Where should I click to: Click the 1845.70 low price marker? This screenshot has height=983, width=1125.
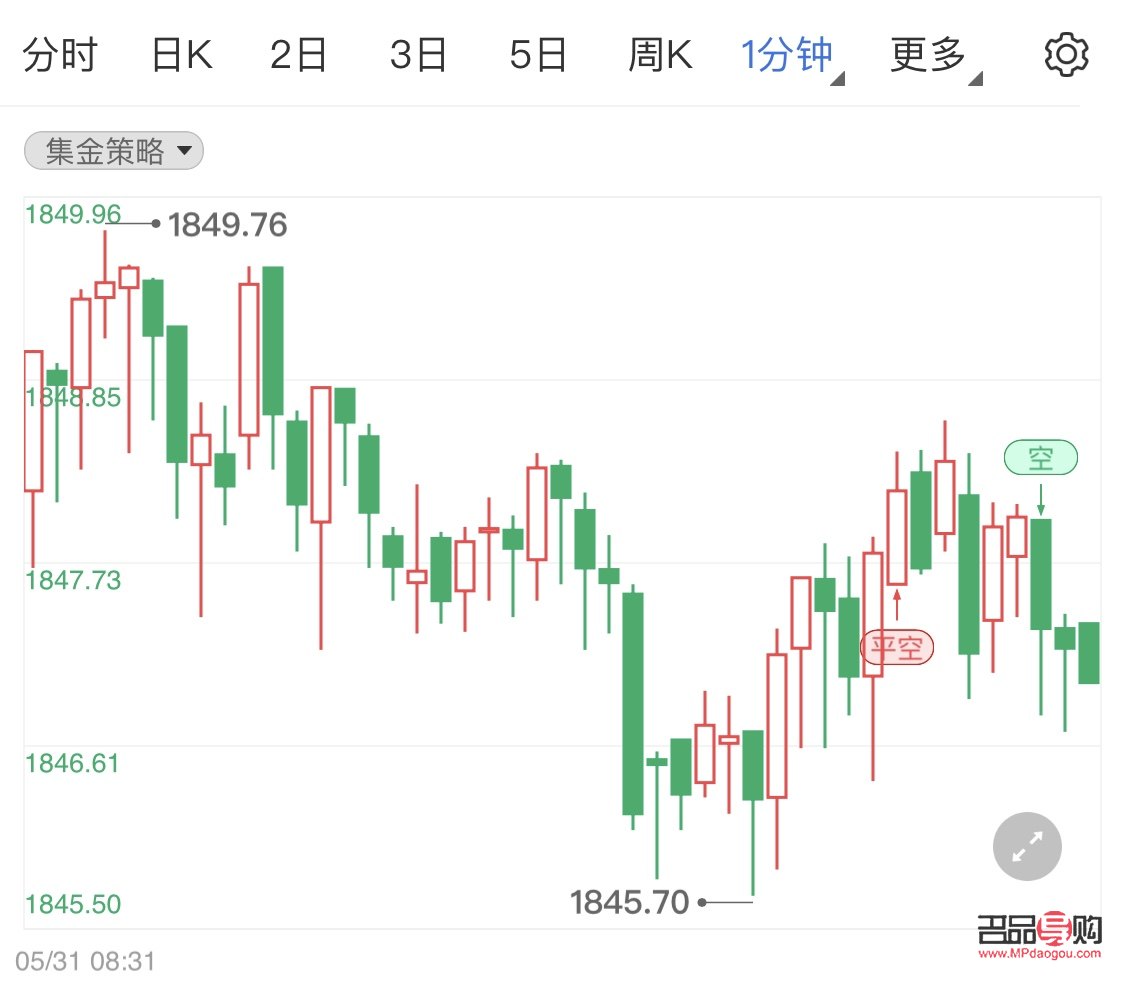(630, 902)
